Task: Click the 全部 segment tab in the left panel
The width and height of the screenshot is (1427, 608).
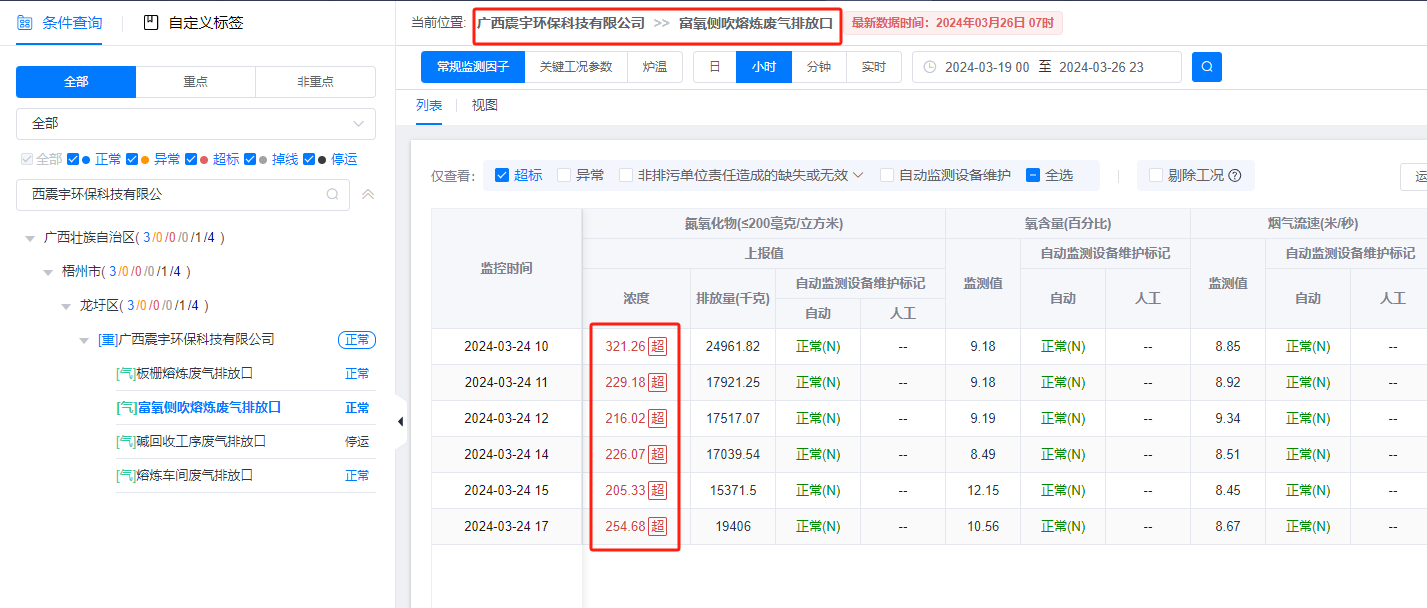Action: point(76,82)
